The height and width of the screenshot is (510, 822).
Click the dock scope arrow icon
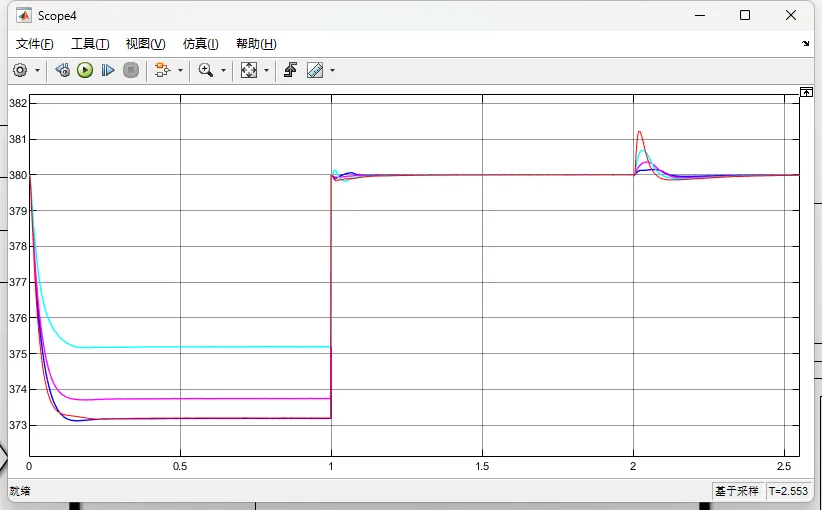click(x=806, y=44)
